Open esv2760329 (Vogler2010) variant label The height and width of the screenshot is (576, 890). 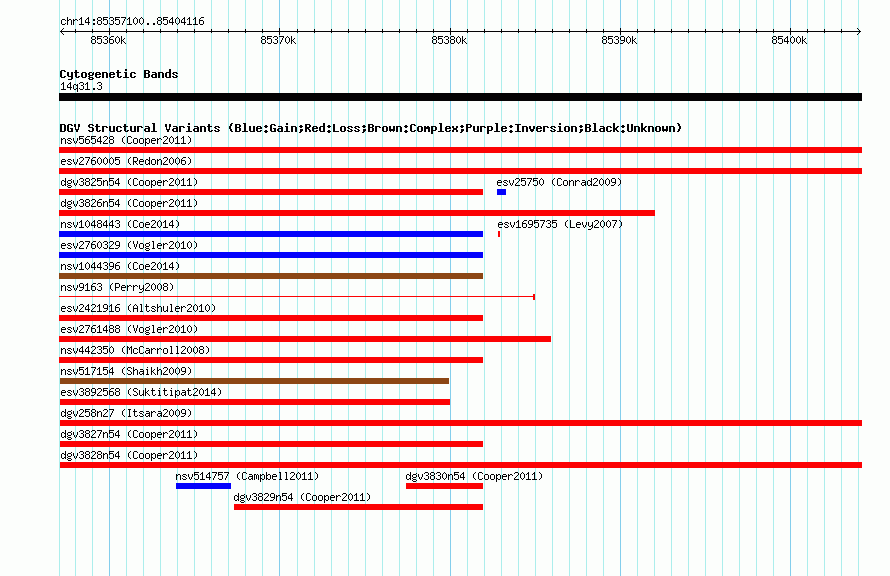point(129,245)
